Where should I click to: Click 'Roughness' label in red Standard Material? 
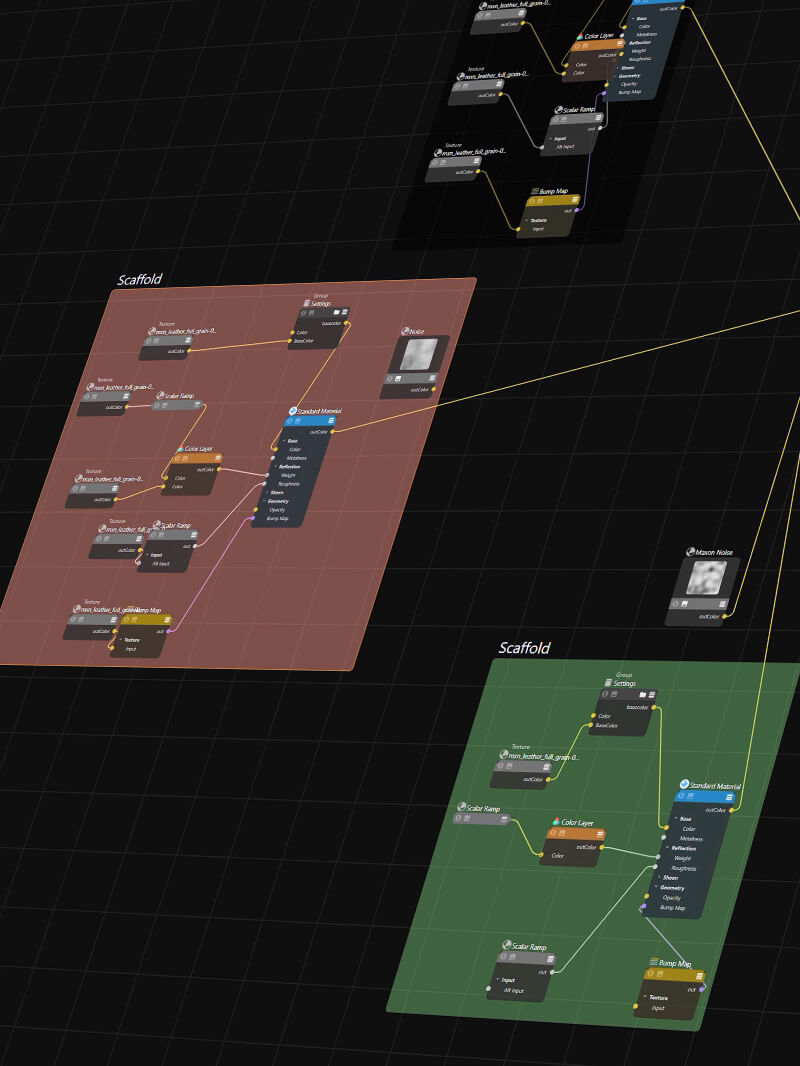click(289, 484)
